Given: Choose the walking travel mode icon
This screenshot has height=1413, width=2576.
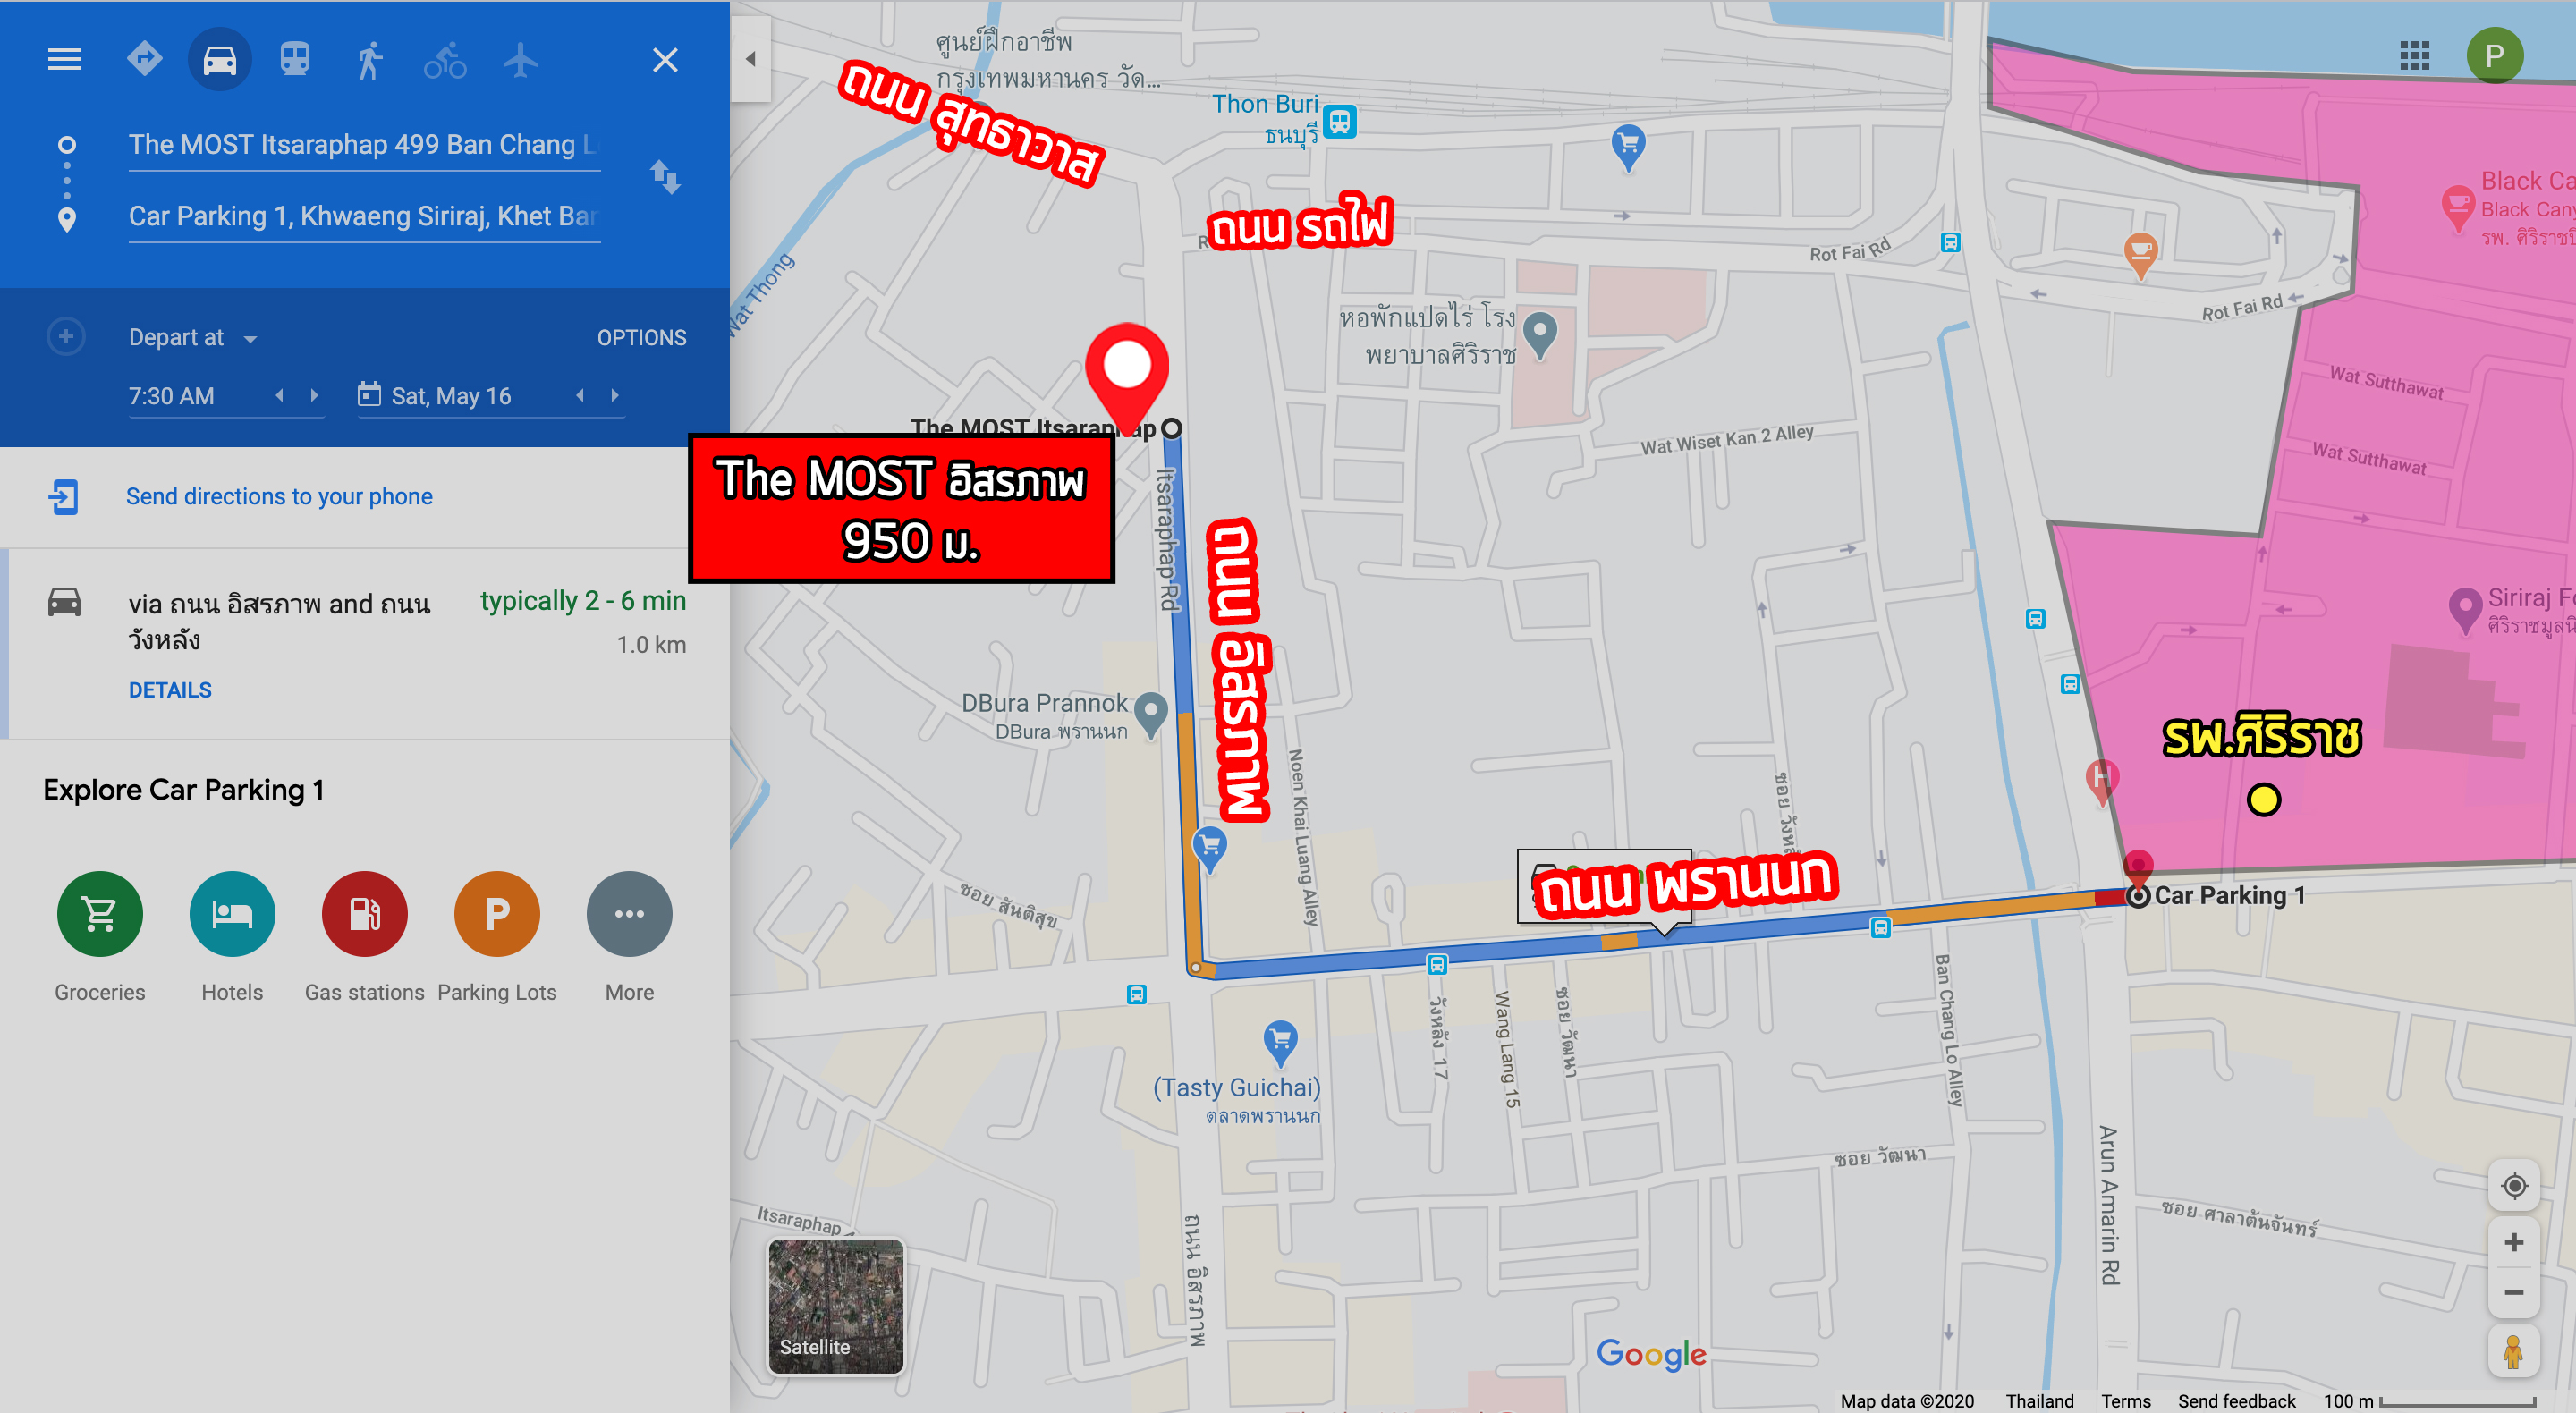Looking at the screenshot, I should [x=370, y=60].
